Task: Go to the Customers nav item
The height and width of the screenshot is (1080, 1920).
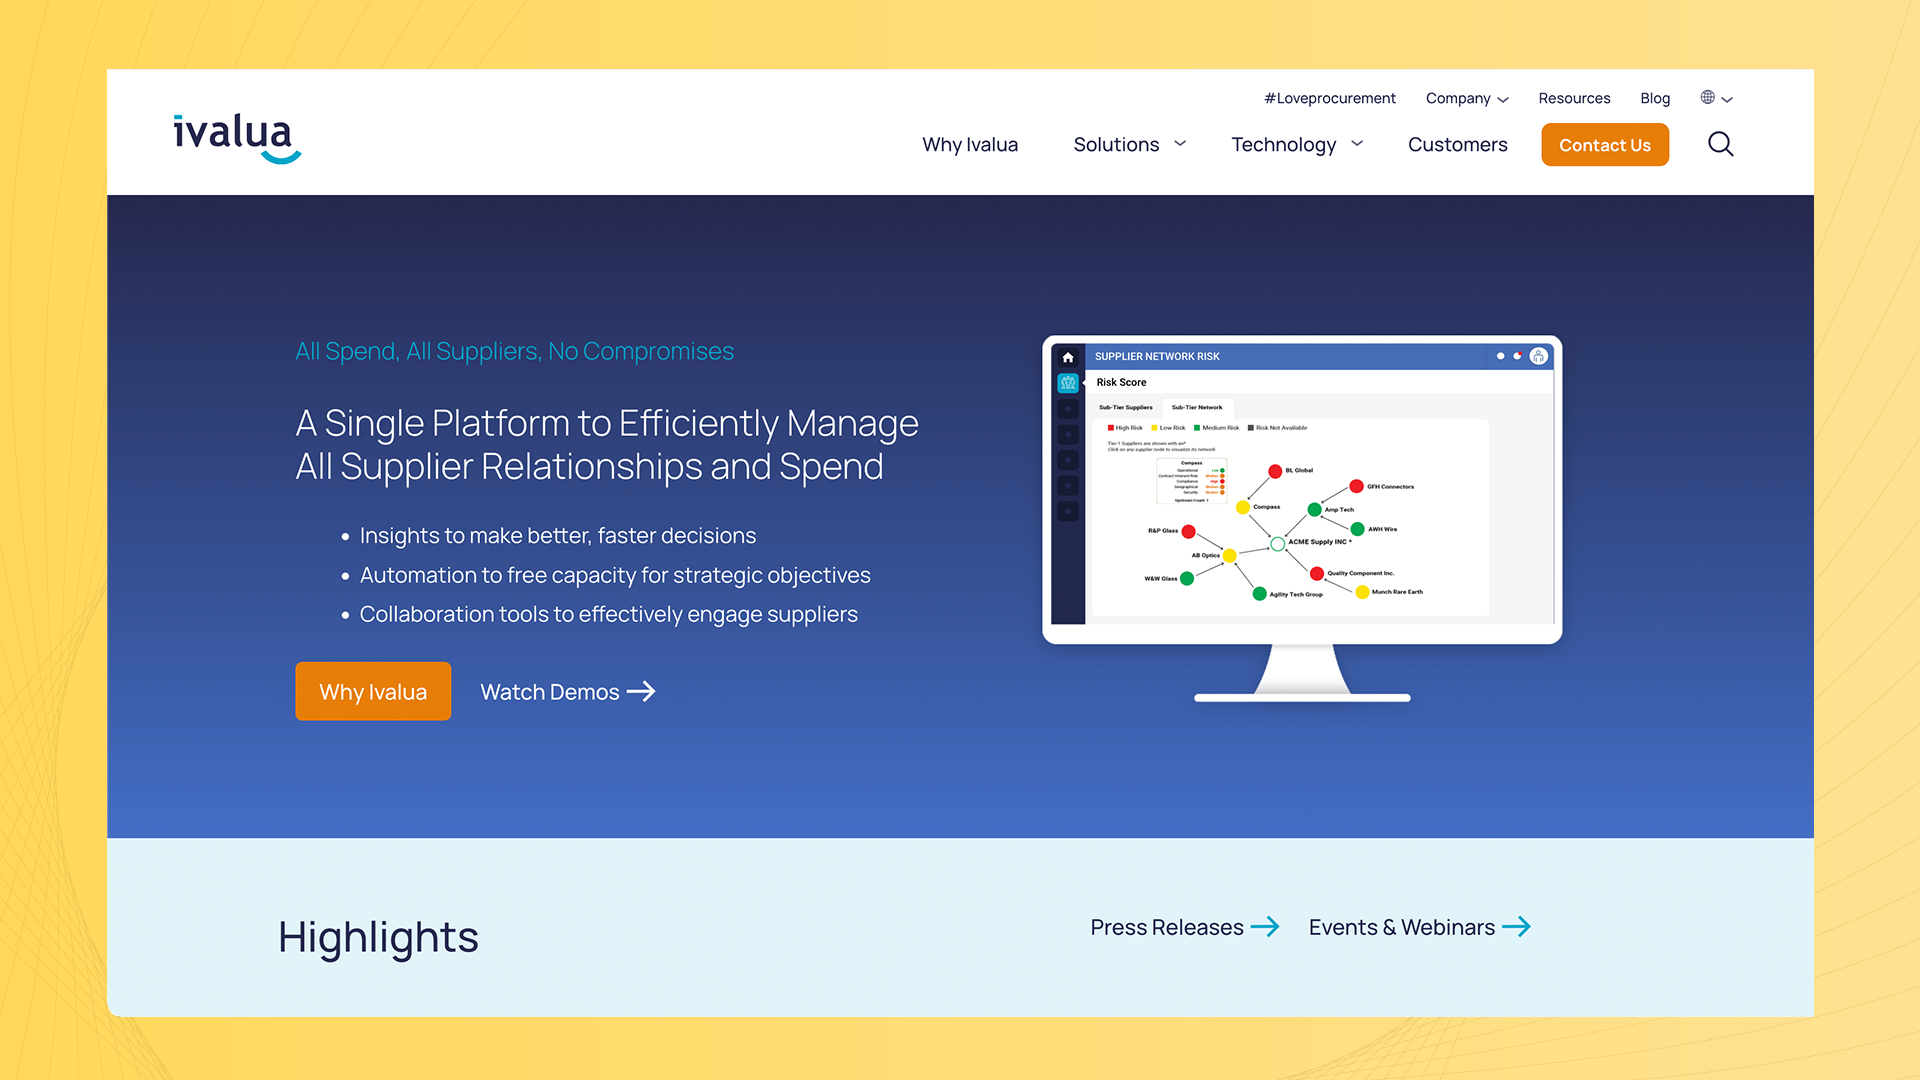Action: (x=1457, y=144)
